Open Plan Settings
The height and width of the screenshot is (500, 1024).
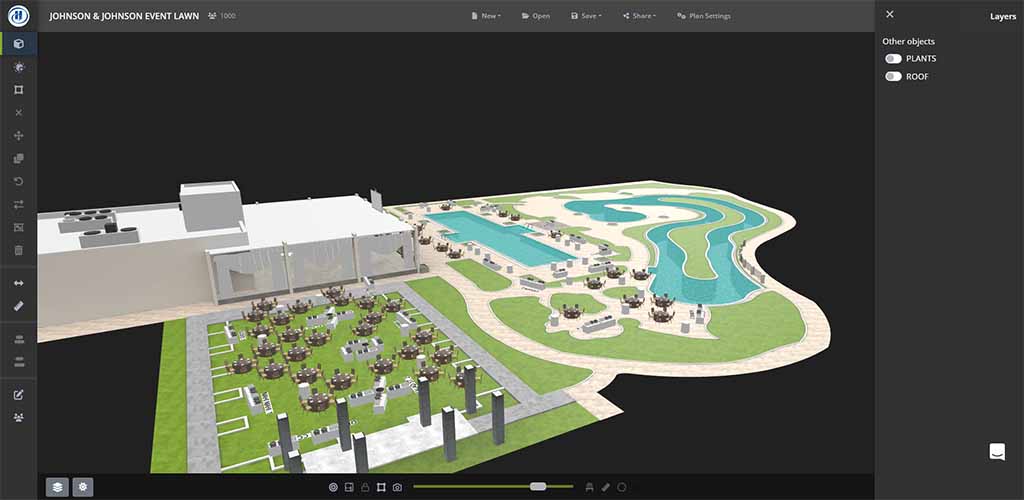click(x=704, y=16)
